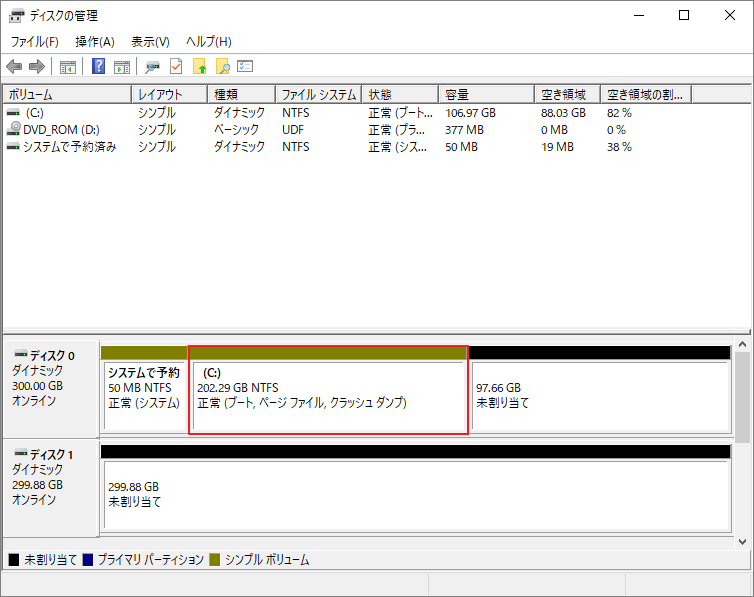Viewport: 754px width, 597px height.
Task: Open the ファイル(F) menu
Action: [35, 42]
